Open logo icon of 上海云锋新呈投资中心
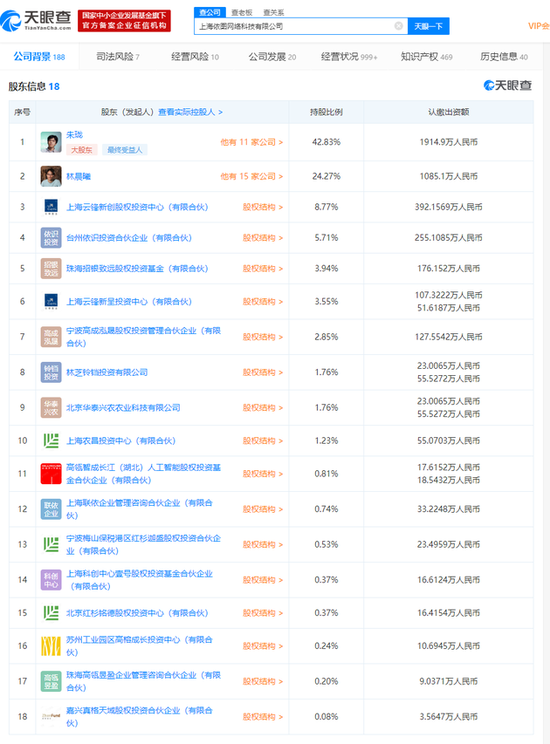The width and height of the screenshot is (550, 744). click(51, 301)
